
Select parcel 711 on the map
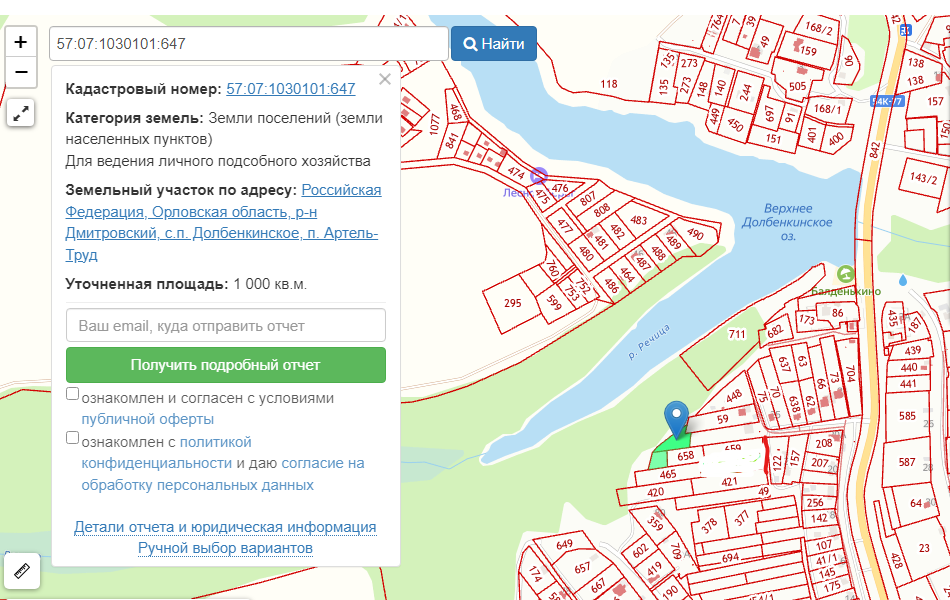737,334
